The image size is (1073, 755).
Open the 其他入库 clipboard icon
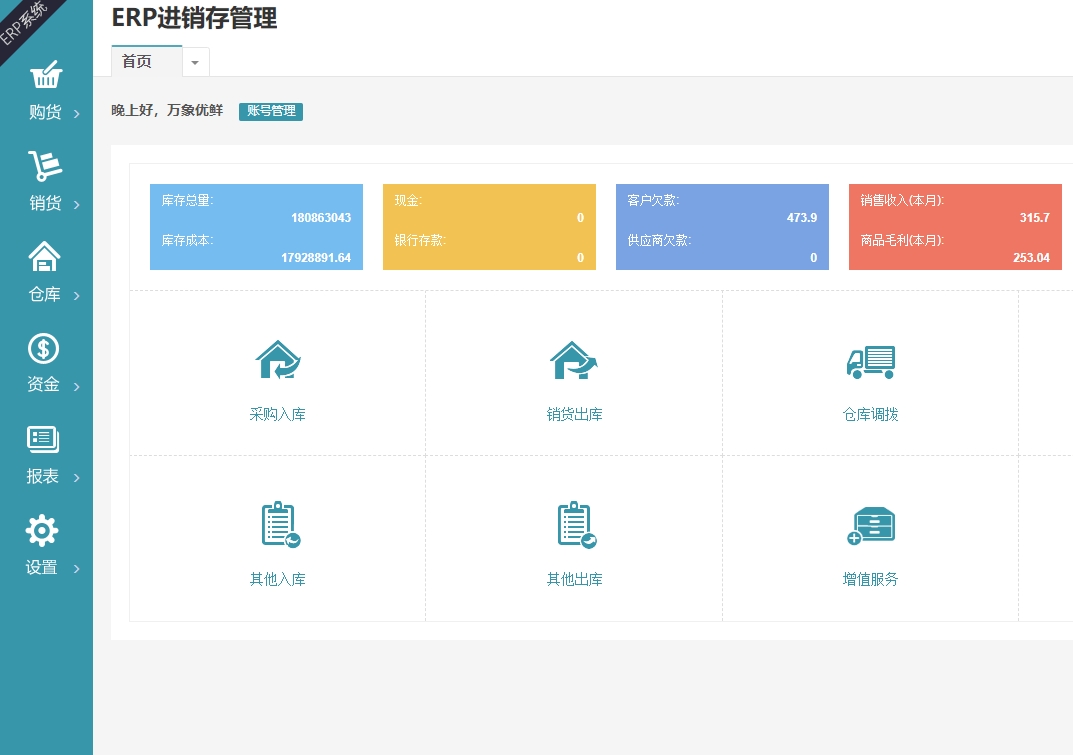pyautogui.click(x=280, y=524)
